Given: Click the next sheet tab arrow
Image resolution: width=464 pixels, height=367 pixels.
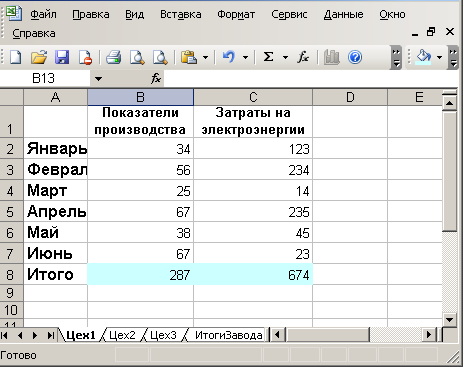Looking at the screenshot, I should click(x=35, y=335).
